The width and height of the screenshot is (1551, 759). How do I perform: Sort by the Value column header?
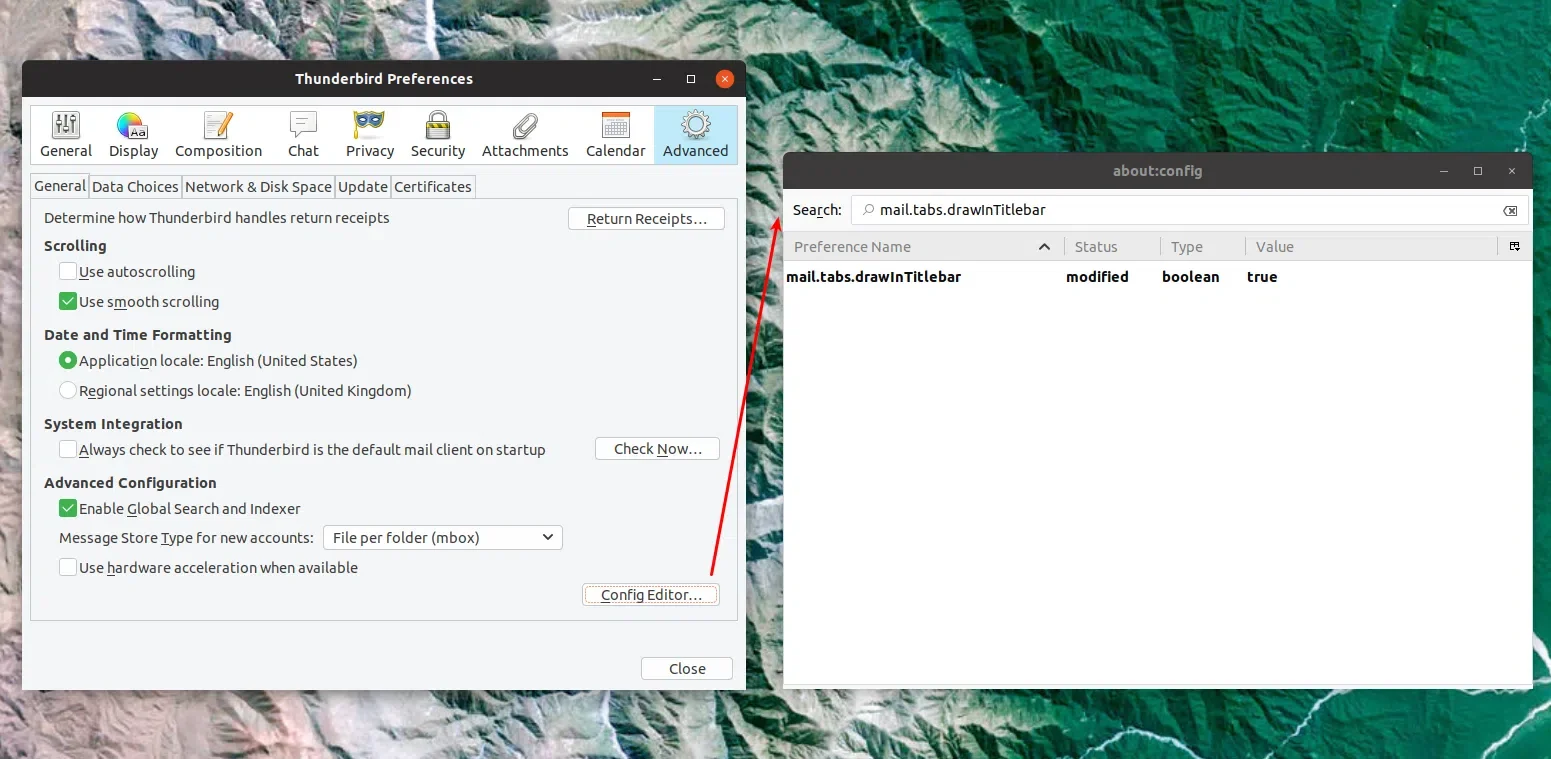pyautogui.click(x=1371, y=247)
